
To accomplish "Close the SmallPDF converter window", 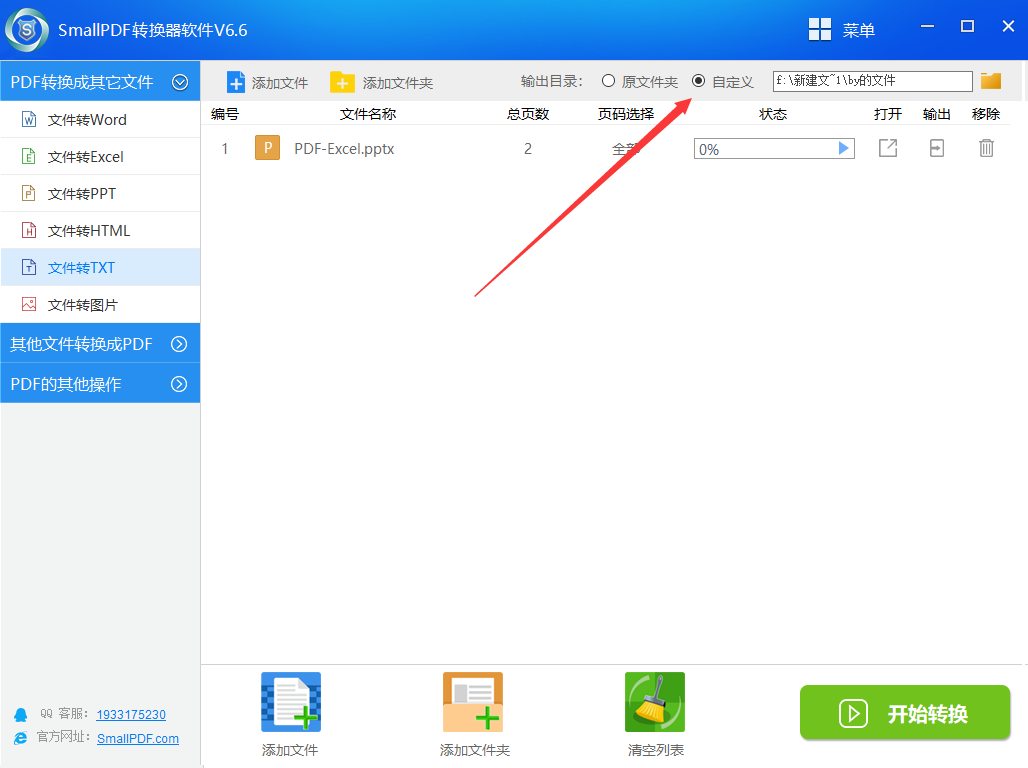I will pos(1008,26).
